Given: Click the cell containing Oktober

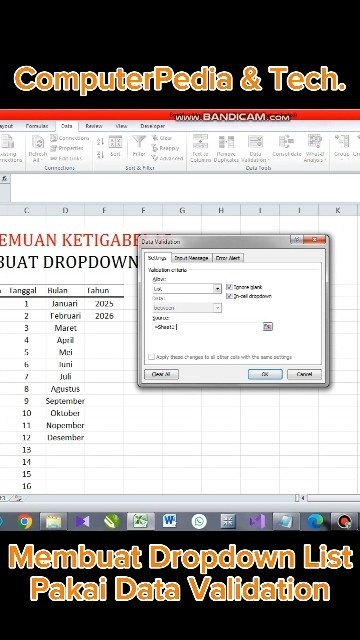Looking at the screenshot, I should click(65, 413).
